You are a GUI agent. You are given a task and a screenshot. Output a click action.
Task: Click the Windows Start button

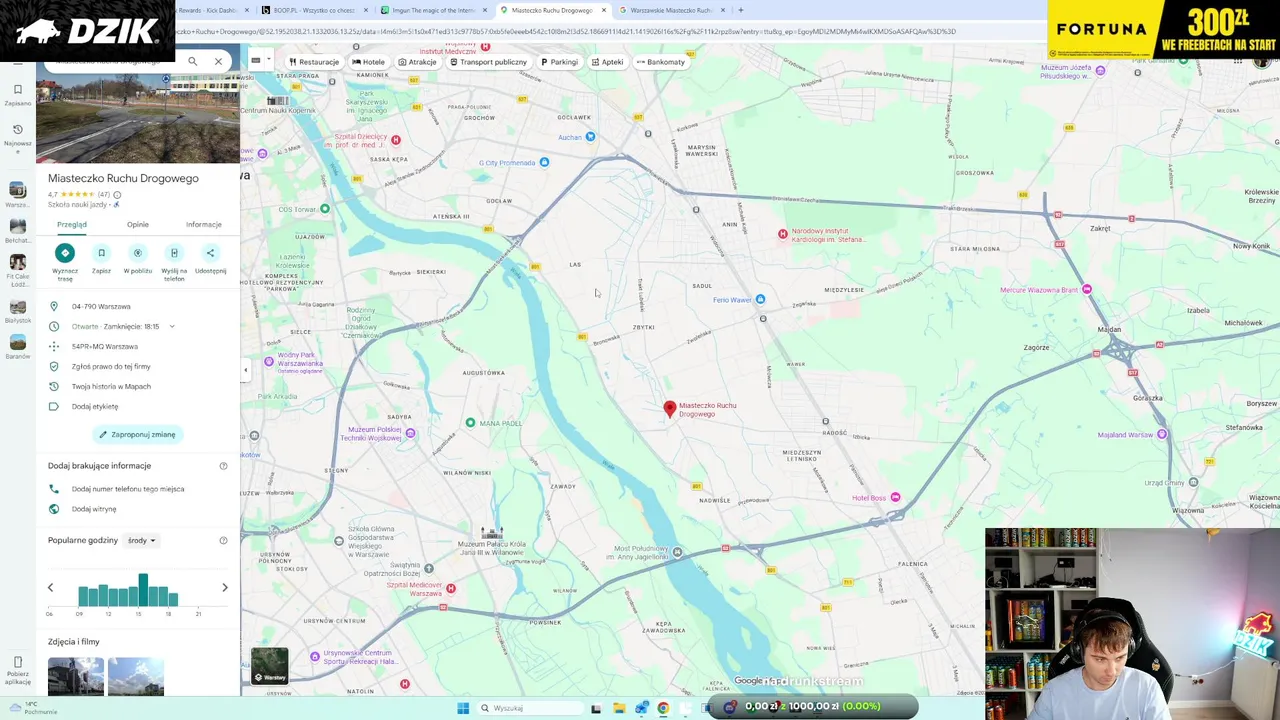coord(463,708)
